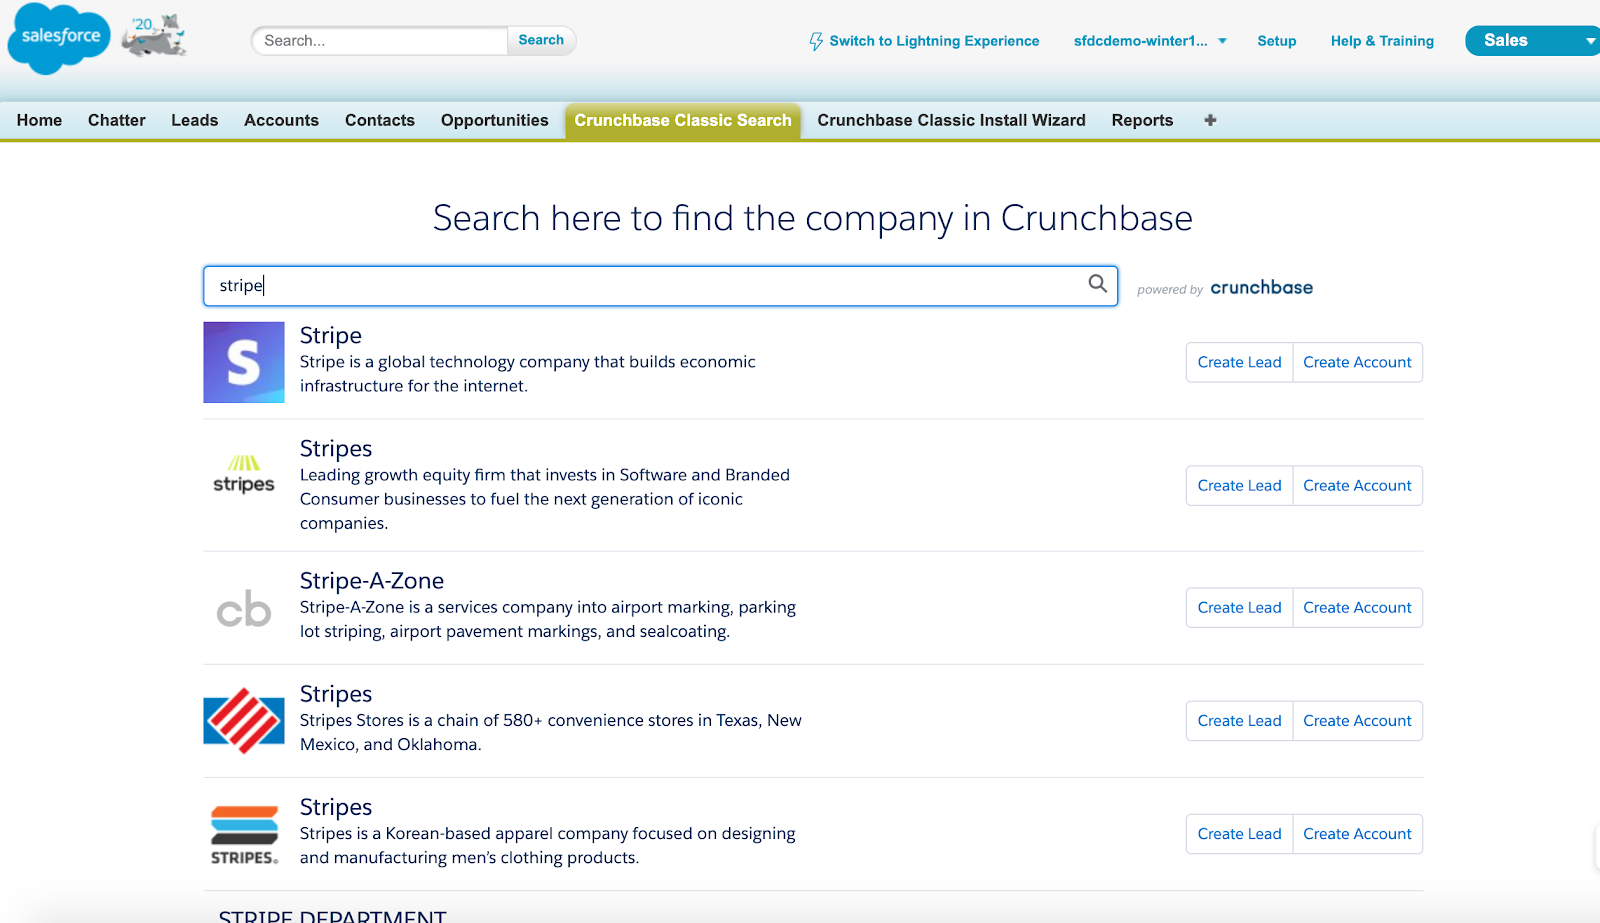
Task: Click the plus icon to add tabs
Action: coord(1210,120)
